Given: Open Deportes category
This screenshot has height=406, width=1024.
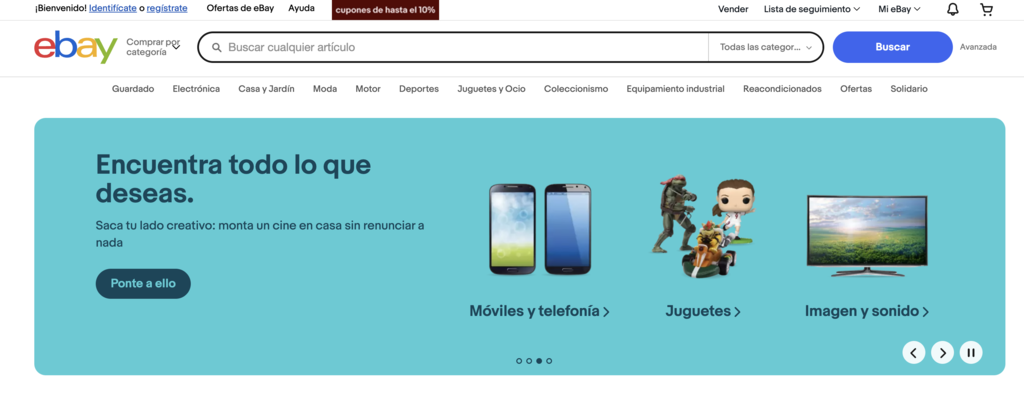Looking at the screenshot, I should pos(419,89).
